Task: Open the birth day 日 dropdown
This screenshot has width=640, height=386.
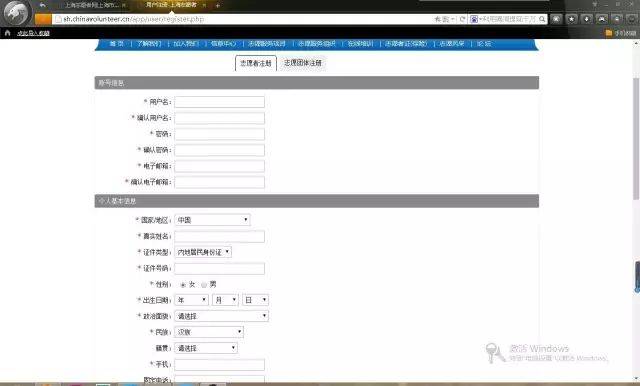Action: click(x=256, y=300)
